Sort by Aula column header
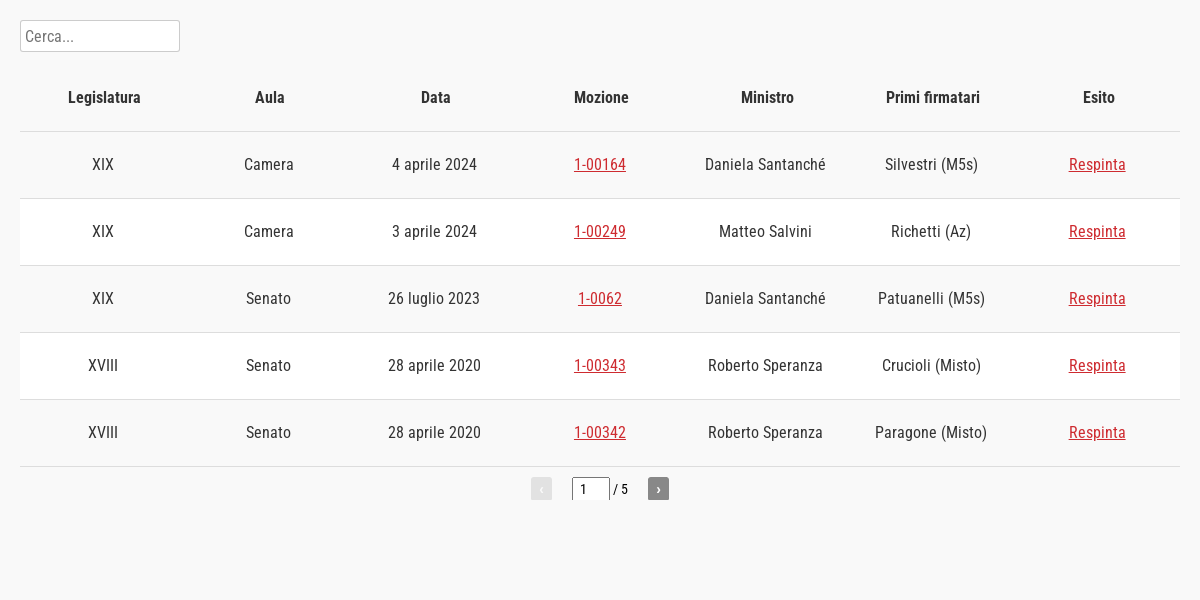This screenshot has height=600, width=1200. coord(270,98)
